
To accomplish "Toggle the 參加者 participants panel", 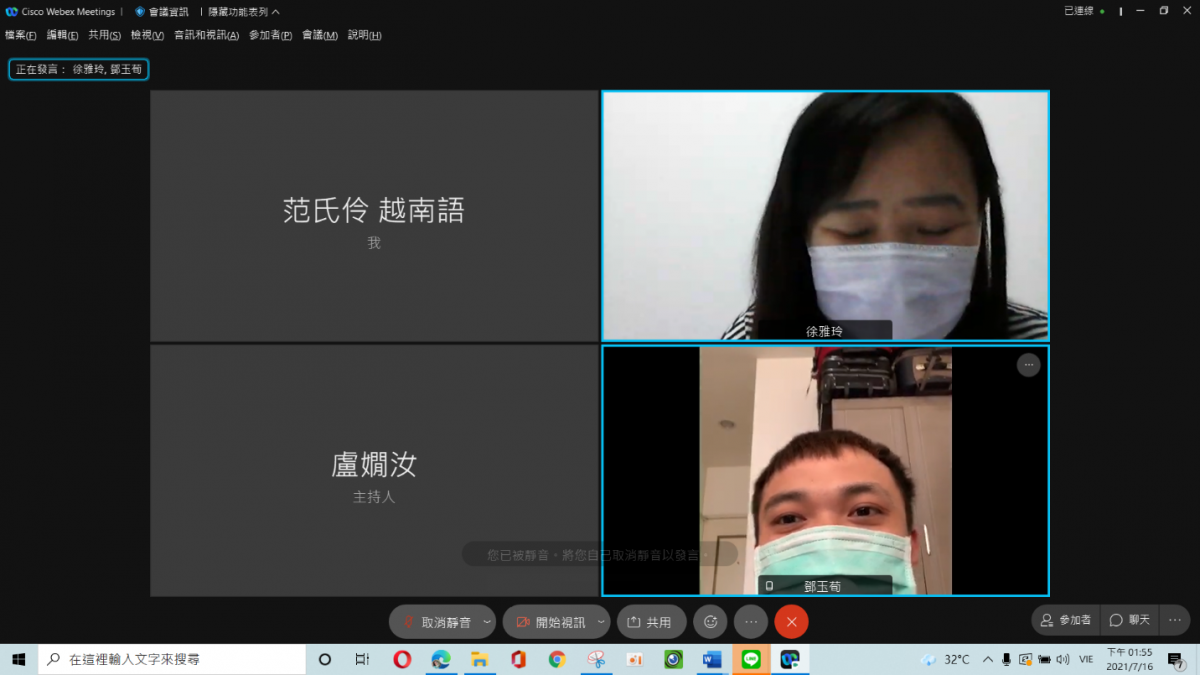I will coord(1065,620).
